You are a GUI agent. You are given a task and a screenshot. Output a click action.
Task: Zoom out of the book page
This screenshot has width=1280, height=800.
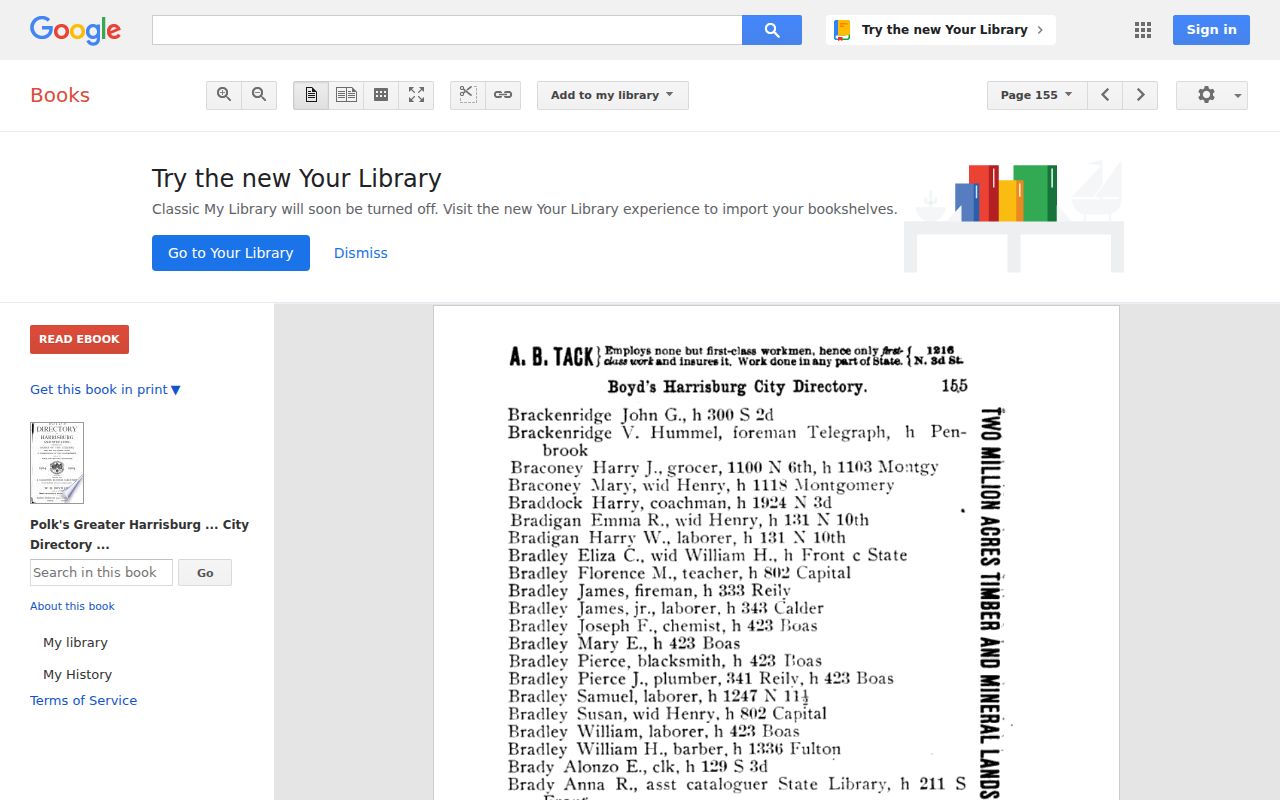coord(259,95)
